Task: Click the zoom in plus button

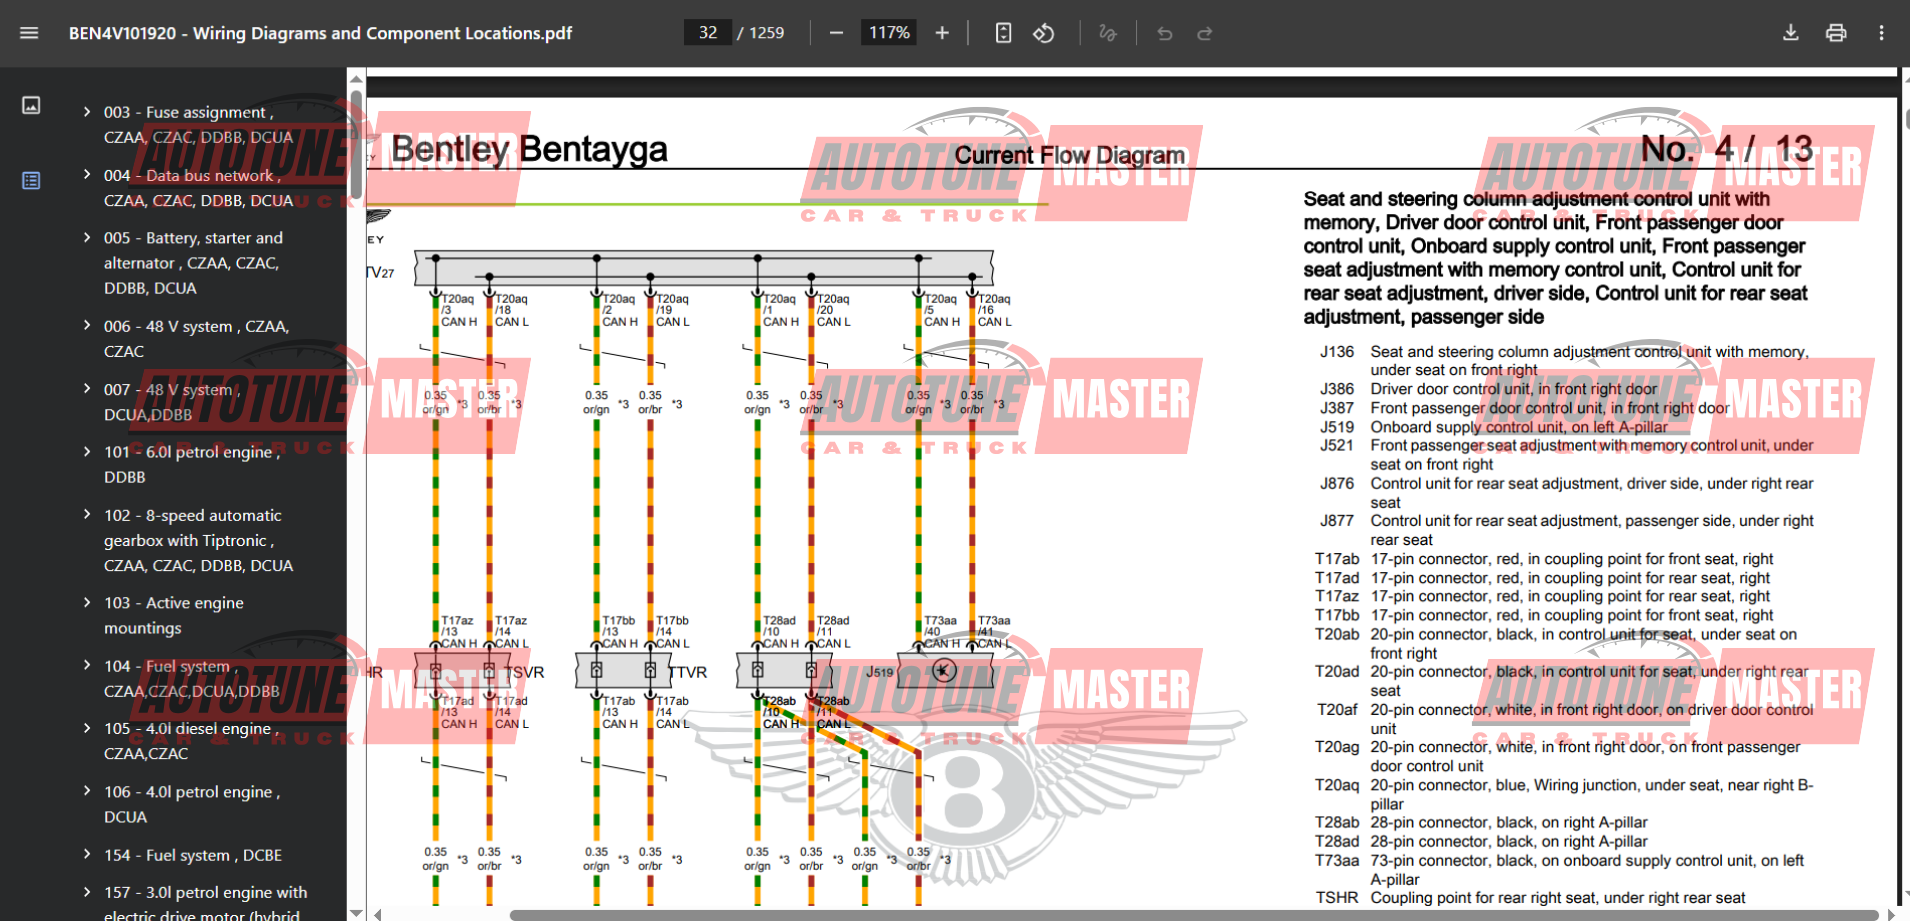Action: (x=942, y=33)
